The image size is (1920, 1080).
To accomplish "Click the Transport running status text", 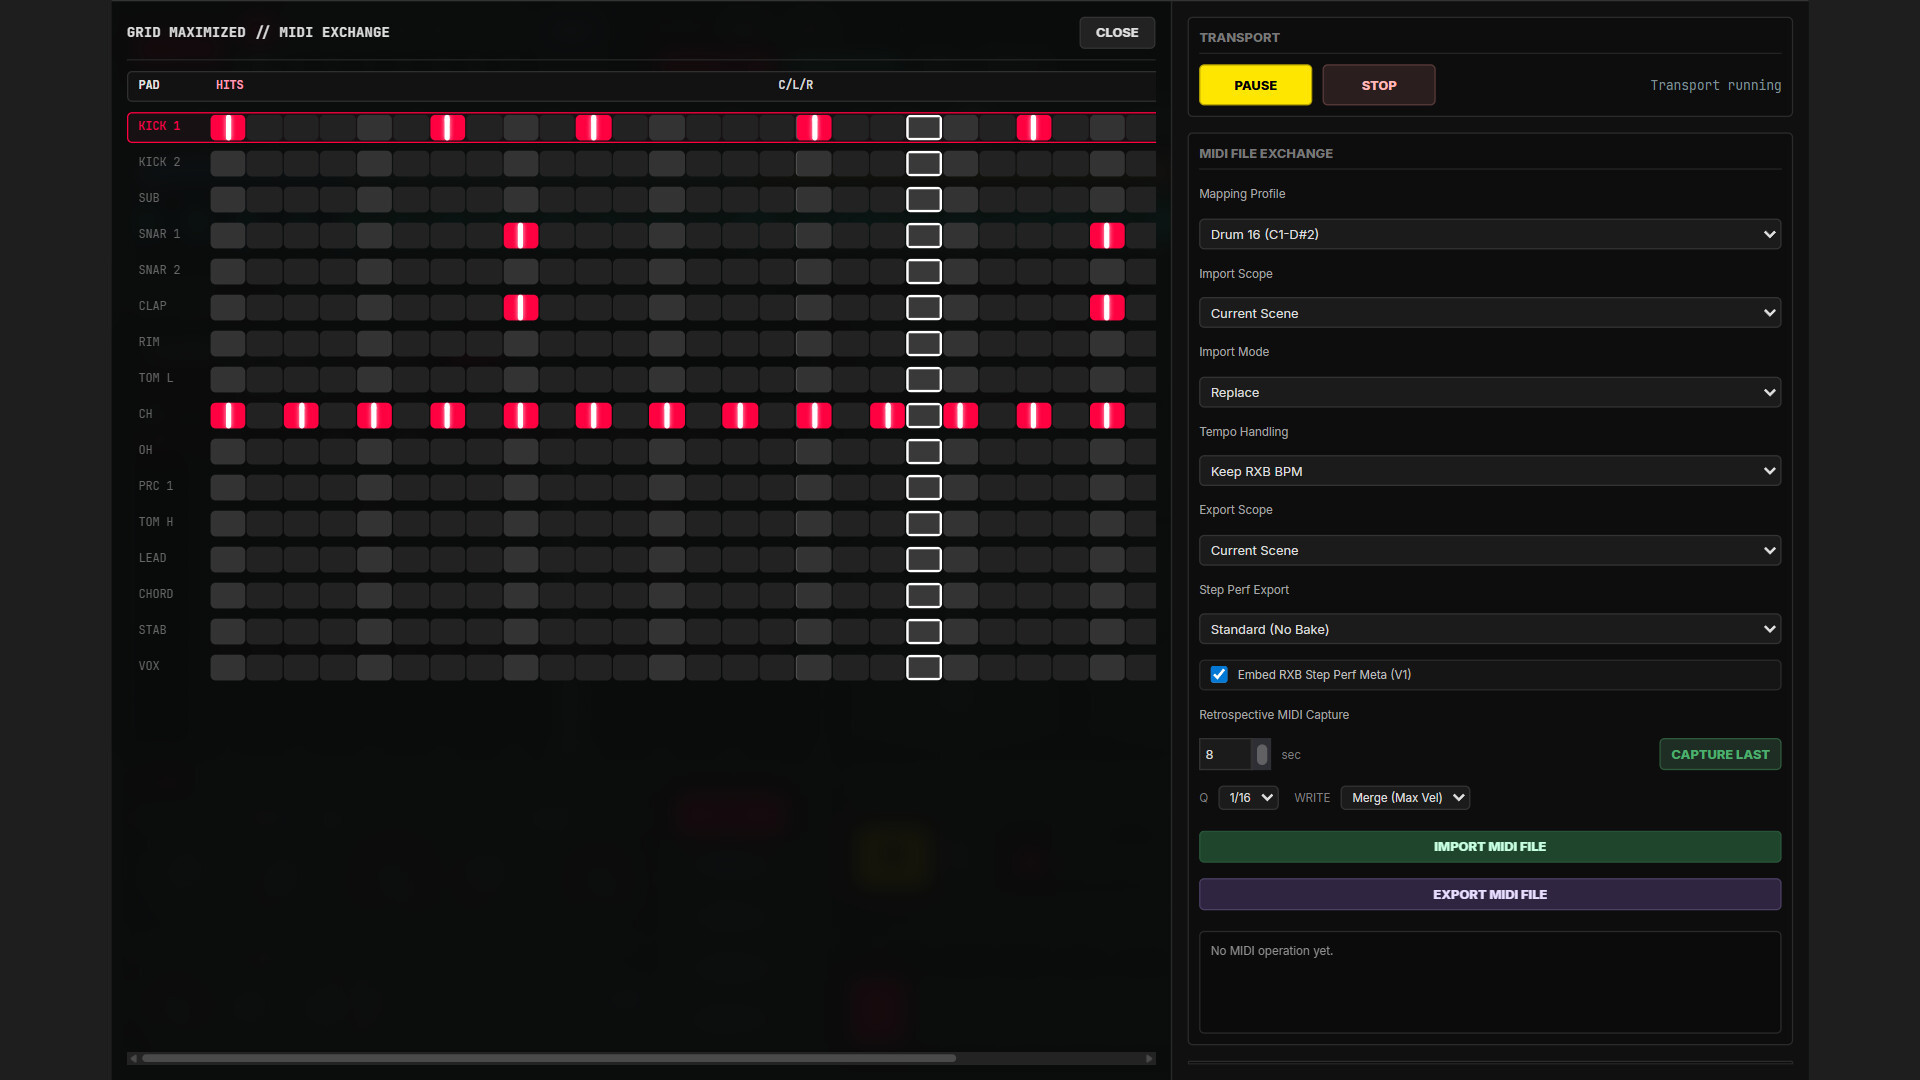I will pos(1715,85).
